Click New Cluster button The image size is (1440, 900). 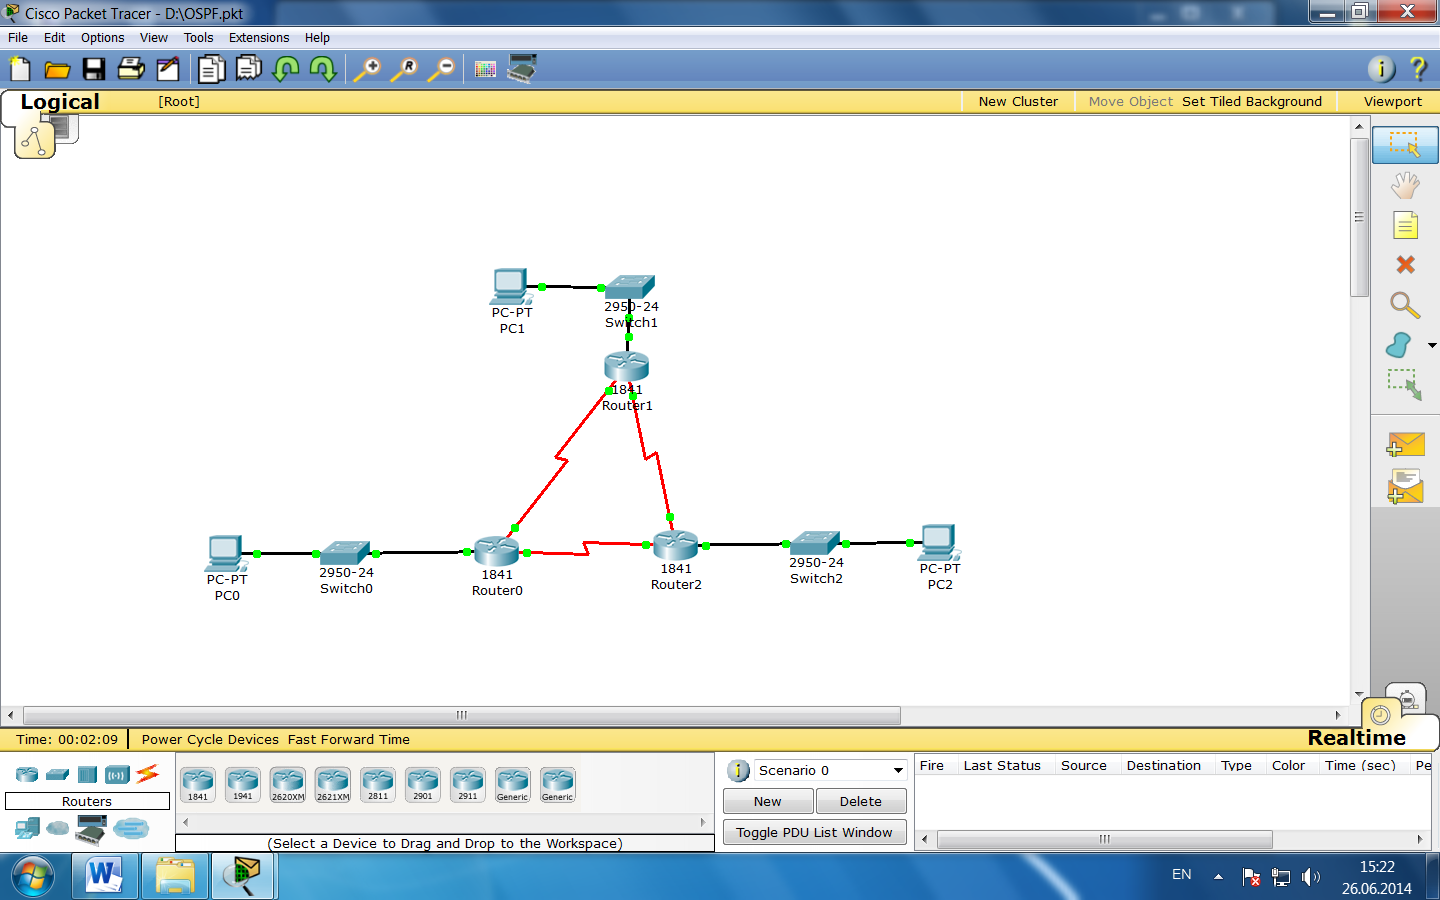1018,102
